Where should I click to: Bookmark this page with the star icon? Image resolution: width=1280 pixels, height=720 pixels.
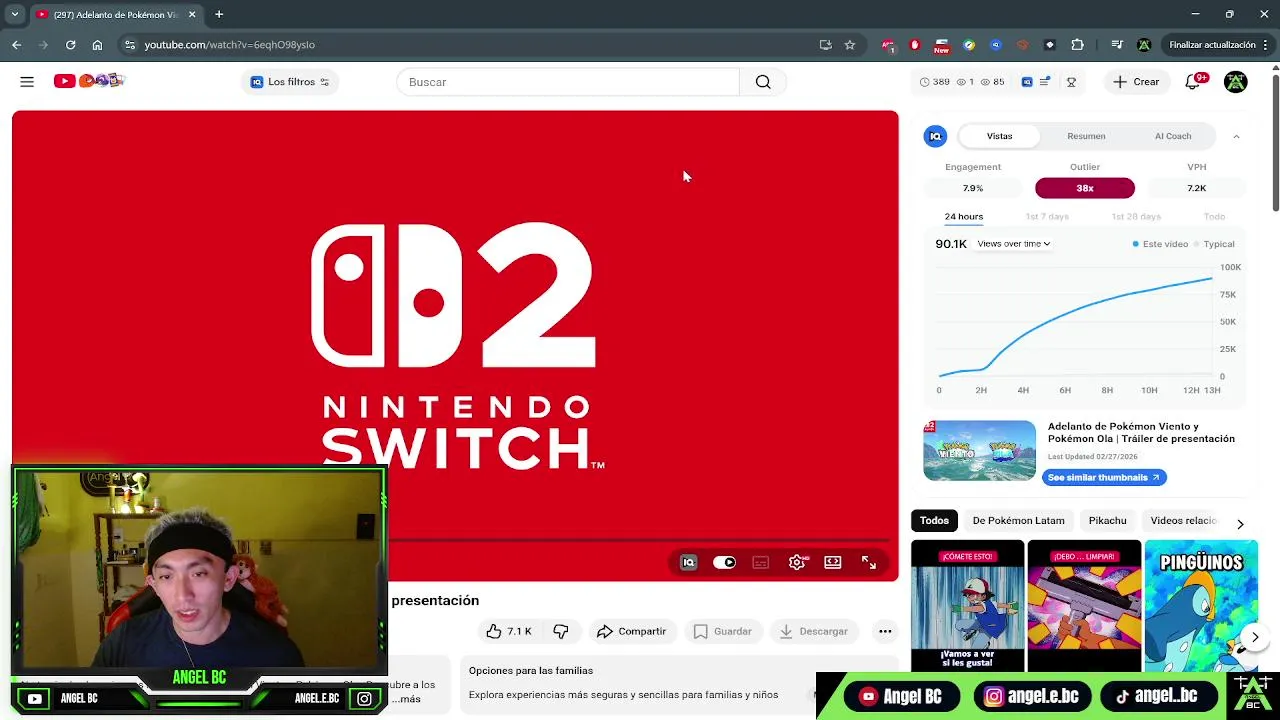850,45
